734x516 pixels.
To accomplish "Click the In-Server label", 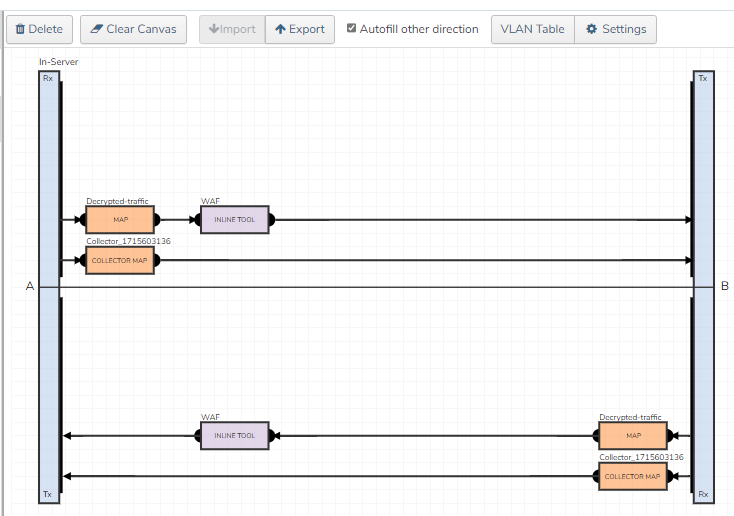I will coord(59,62).
